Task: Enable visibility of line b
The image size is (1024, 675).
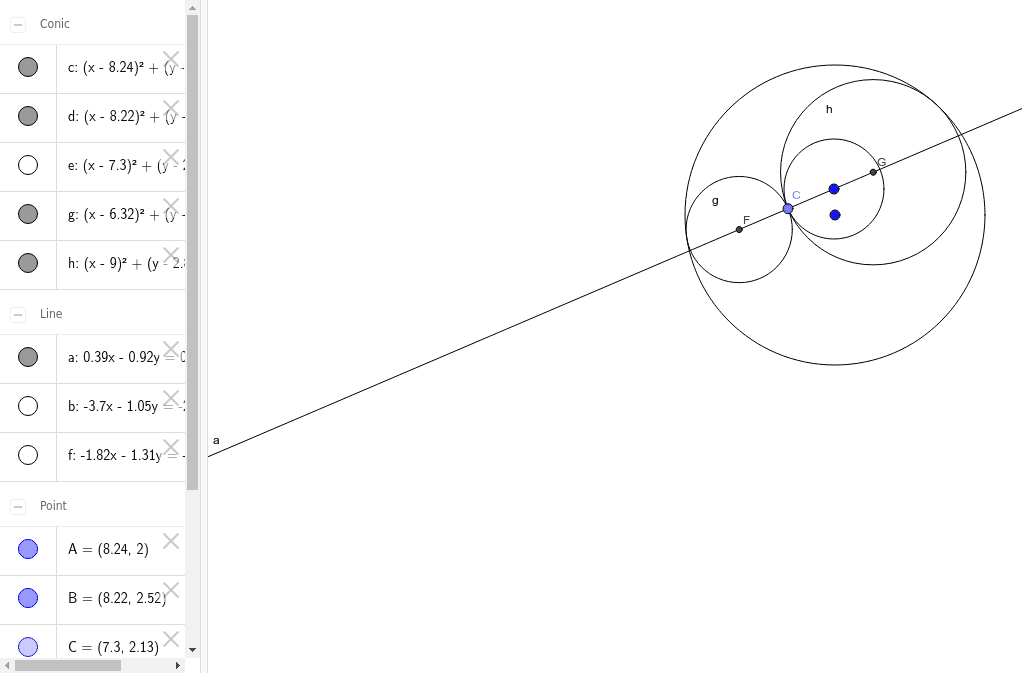Action: coord(28,406)
